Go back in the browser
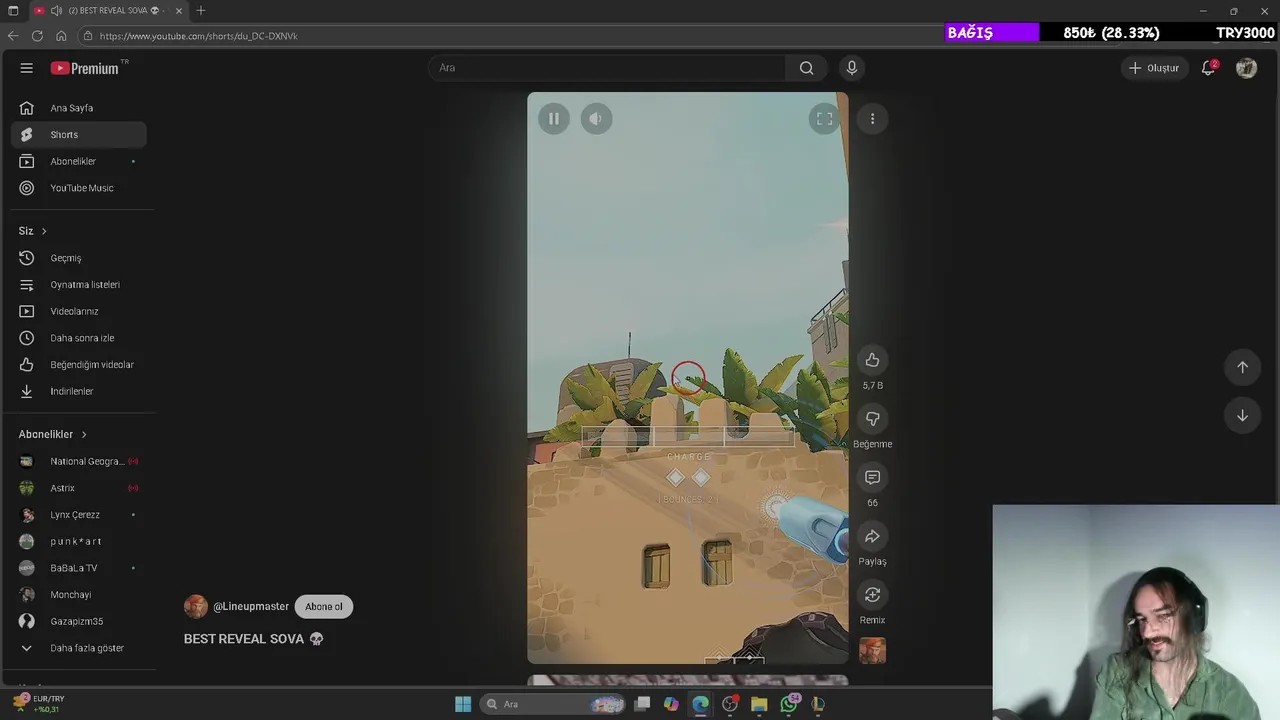The width and height of the screenshot is (1280, 720). click(13, 36)
